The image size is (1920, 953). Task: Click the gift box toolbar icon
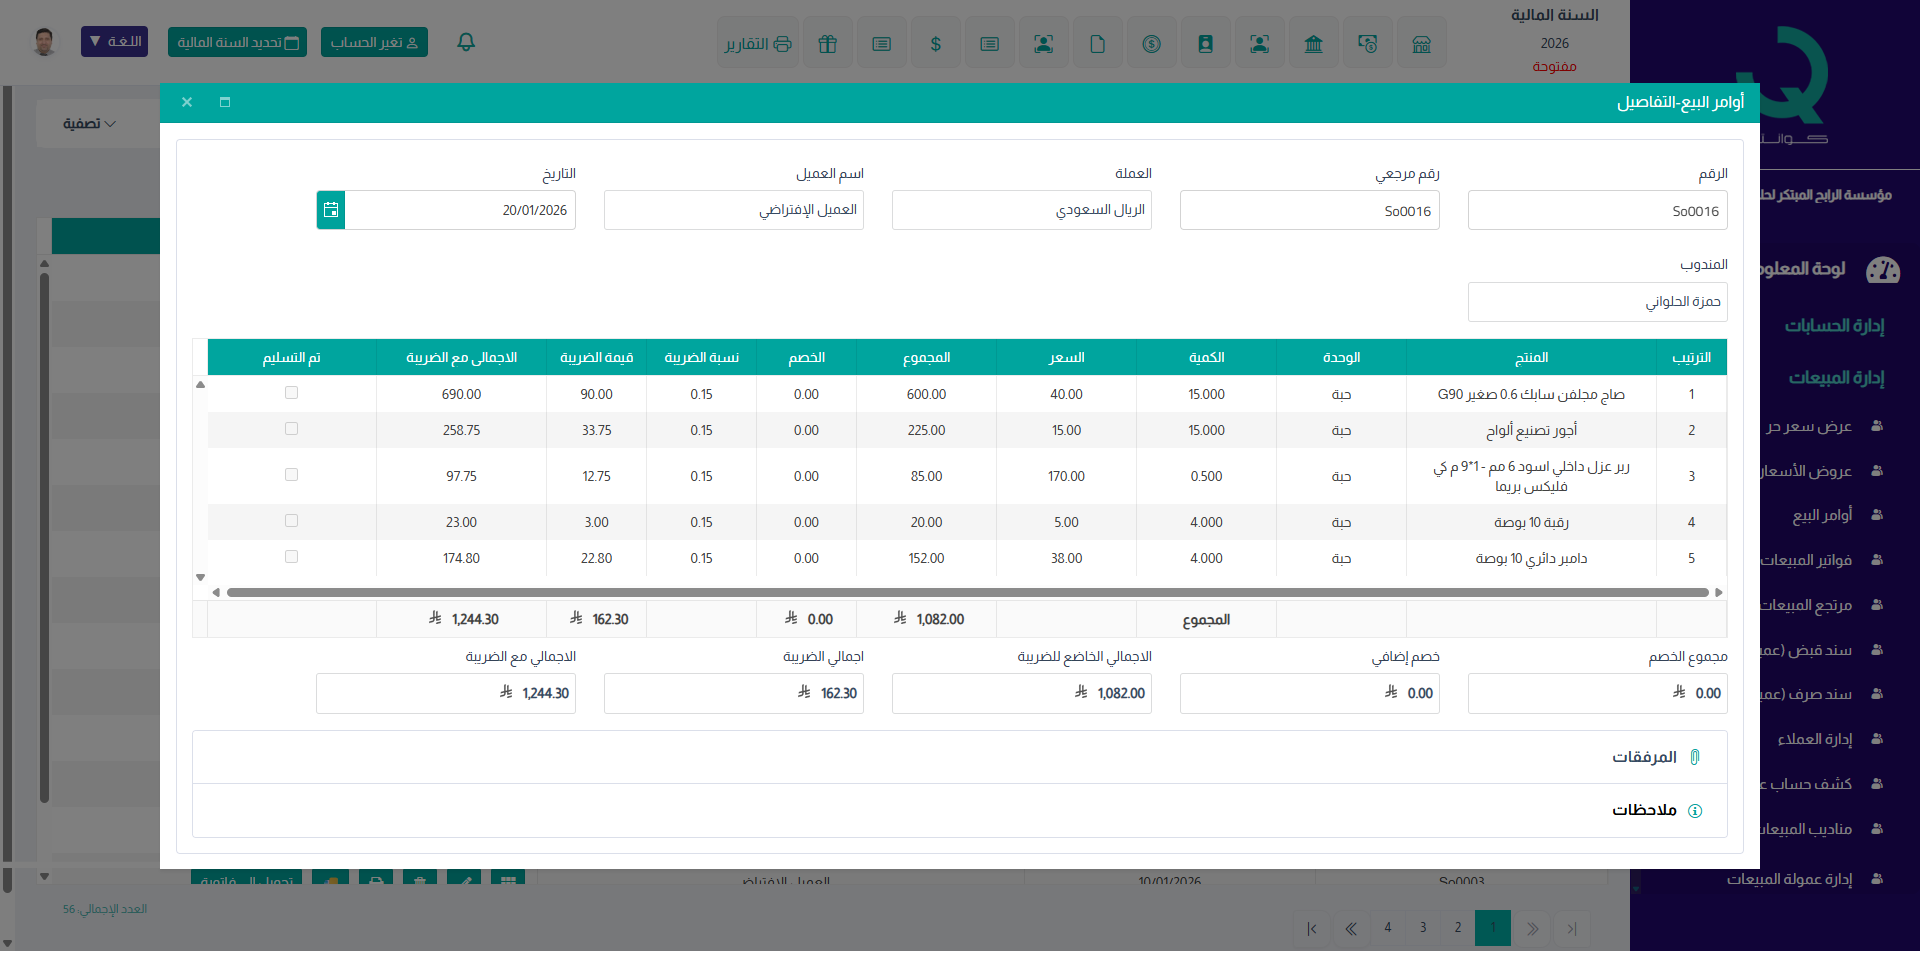pos(827,44)
